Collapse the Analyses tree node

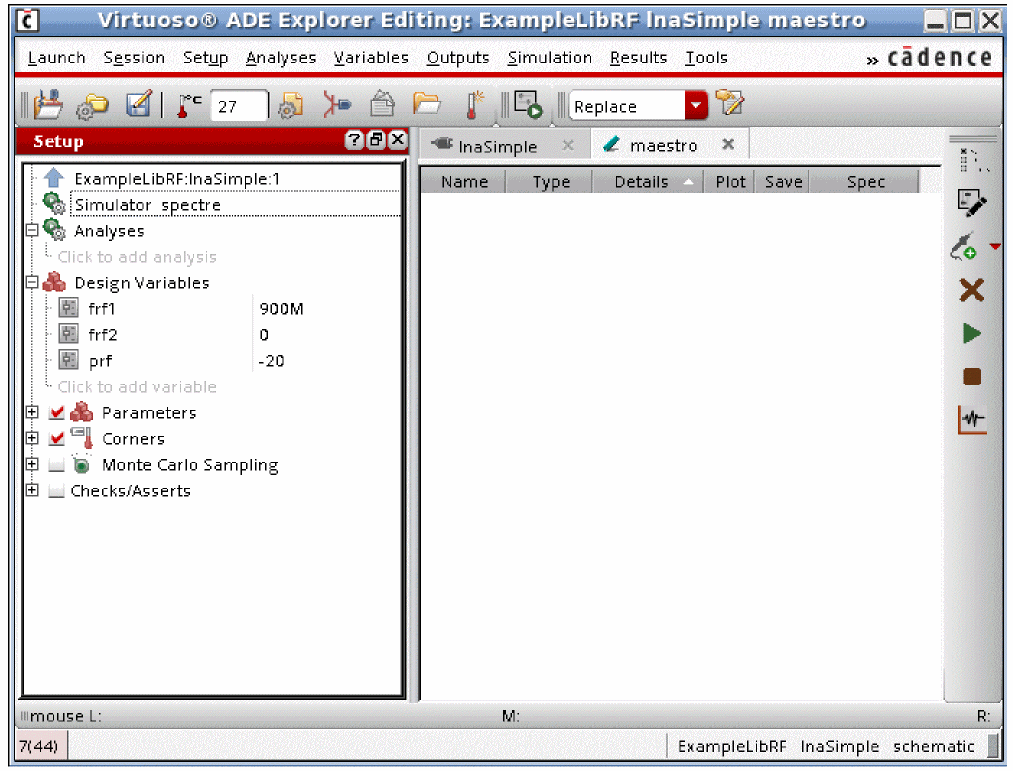pyautogui.click(x=32, y=230)
